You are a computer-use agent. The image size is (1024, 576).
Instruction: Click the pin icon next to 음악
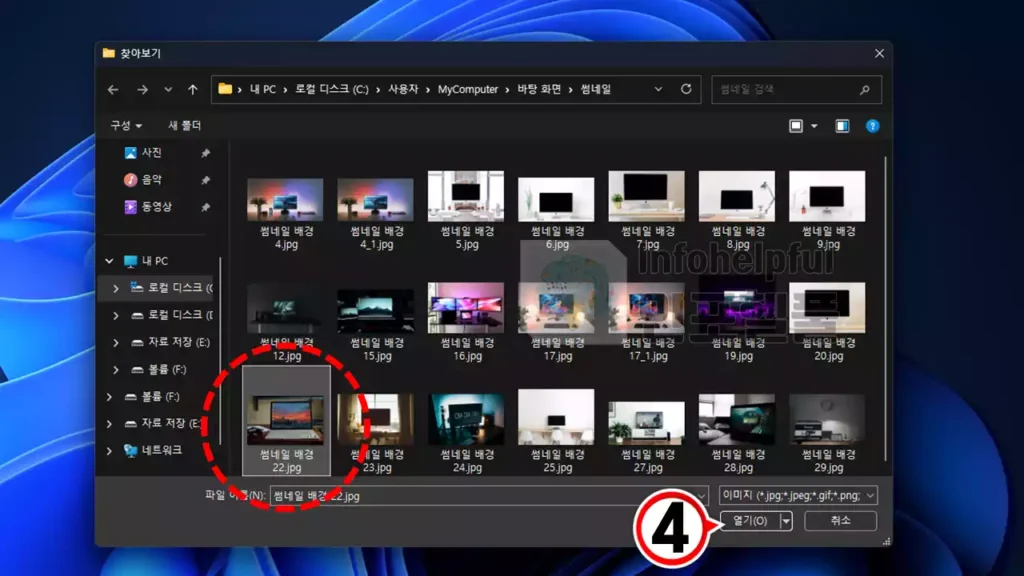click(x=206, y=180)
